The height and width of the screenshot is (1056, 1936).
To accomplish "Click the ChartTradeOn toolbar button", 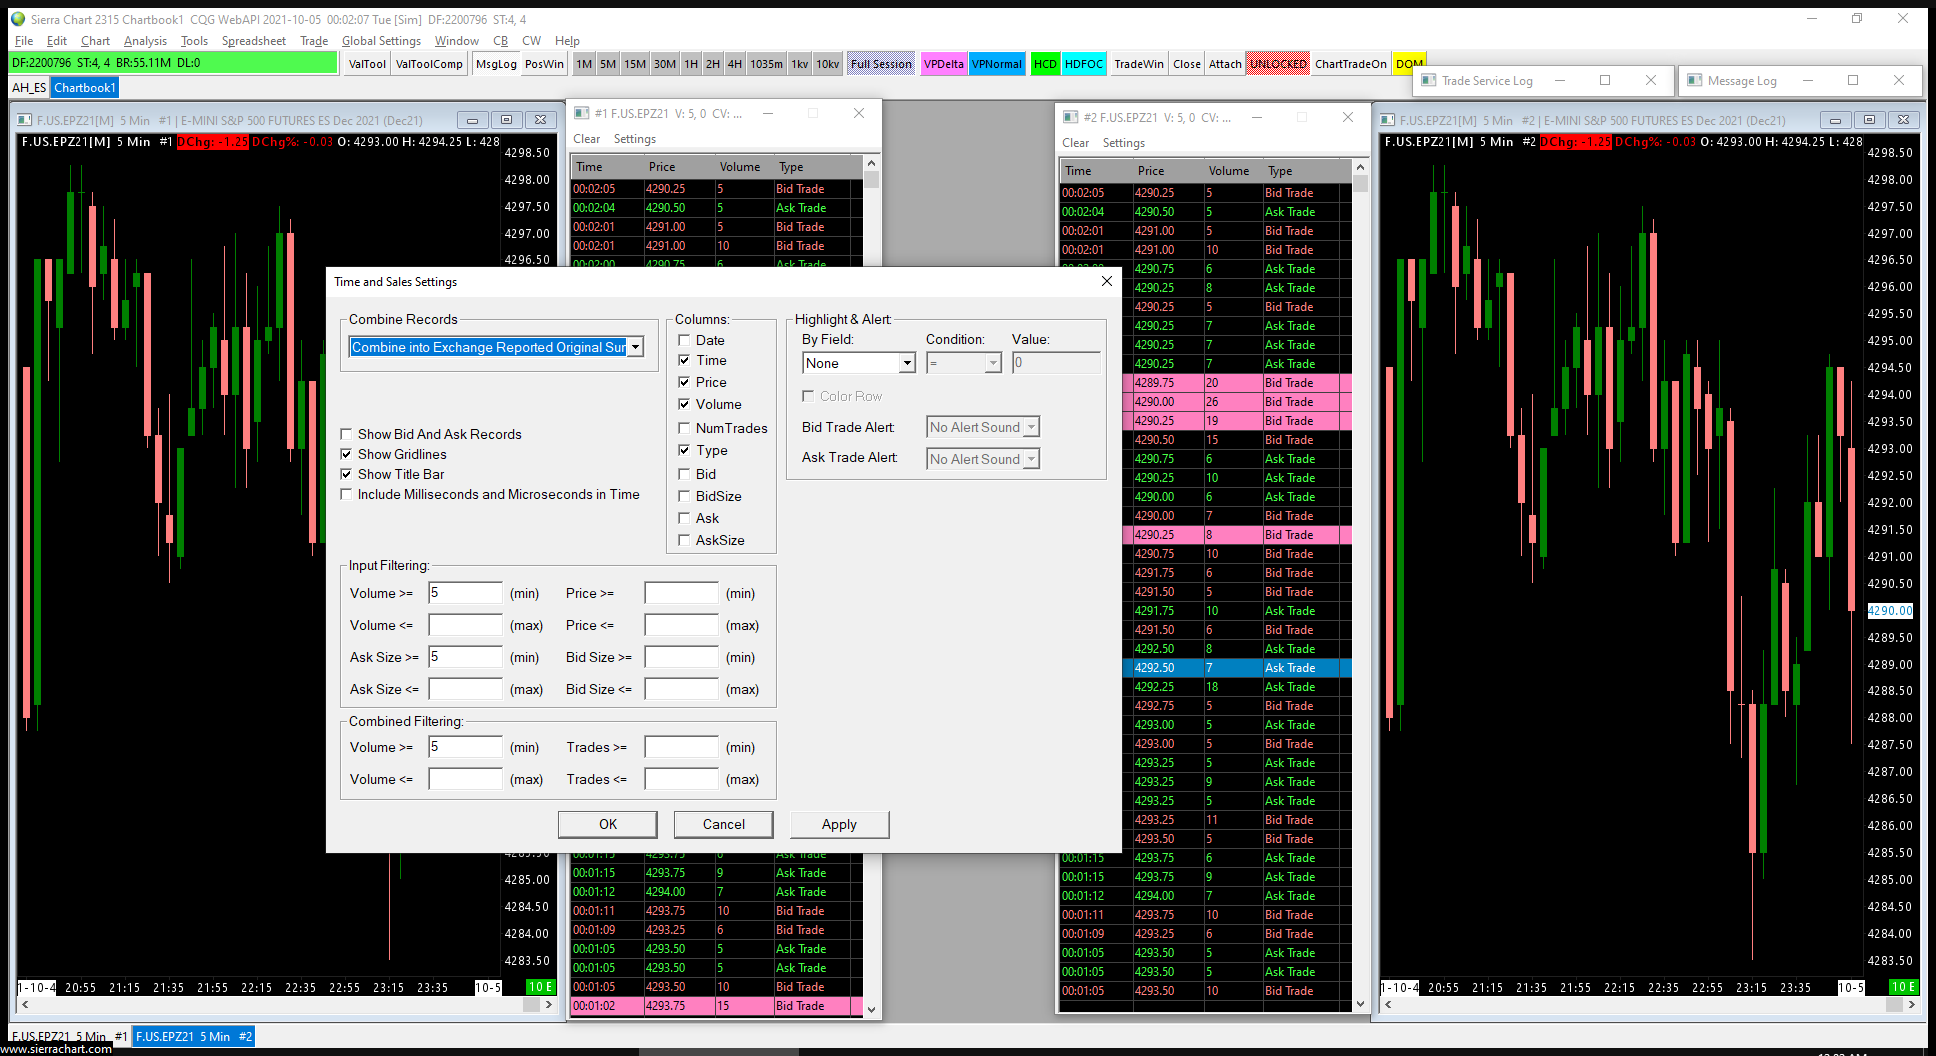I will [1351, 64].
